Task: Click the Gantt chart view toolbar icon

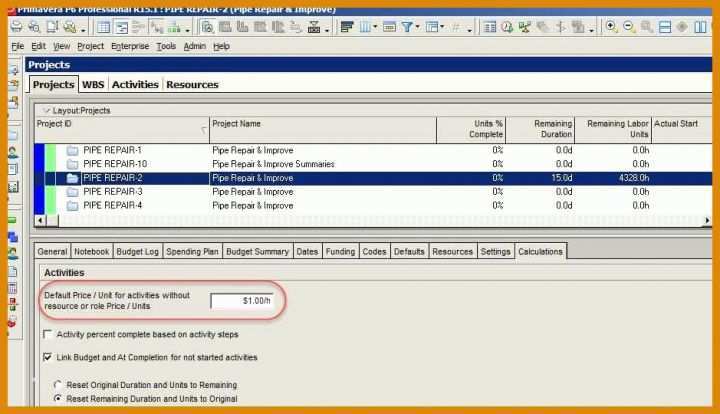Action: coord(122,27)
